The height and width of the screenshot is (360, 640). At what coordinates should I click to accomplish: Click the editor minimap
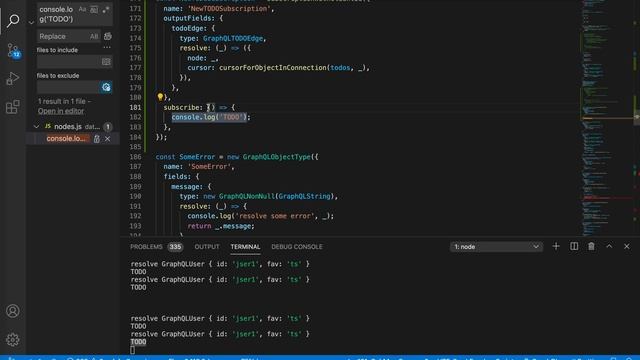tap(606, 118)
